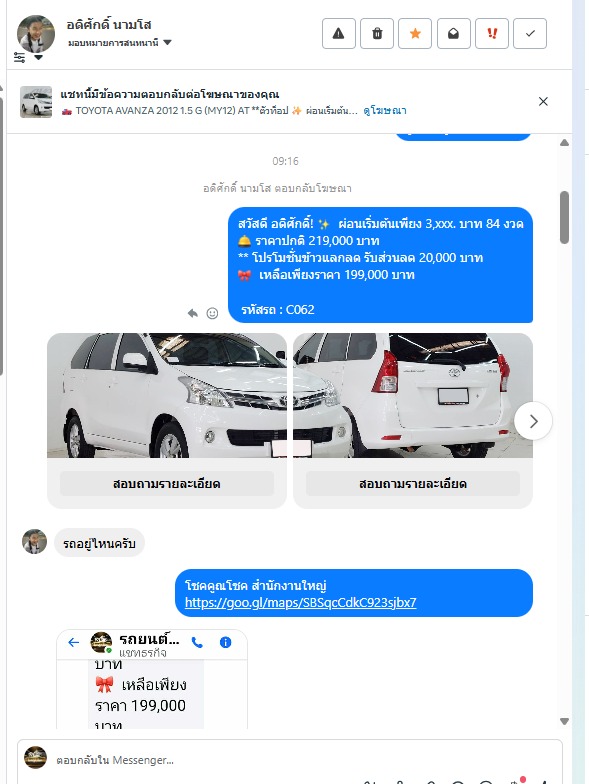
Task: Click the chat vertical scrollbar thumb
Action: coord(564,217)
